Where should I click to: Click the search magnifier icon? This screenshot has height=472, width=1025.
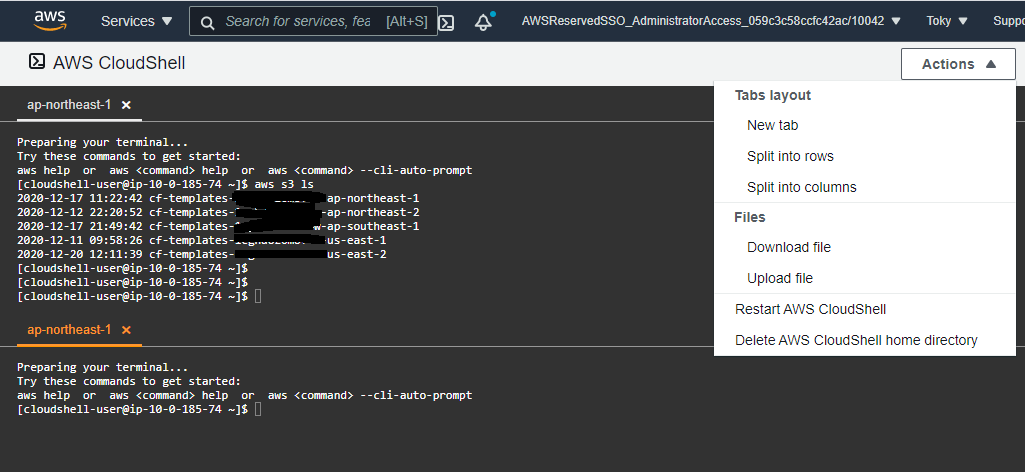tap(207, 23)
